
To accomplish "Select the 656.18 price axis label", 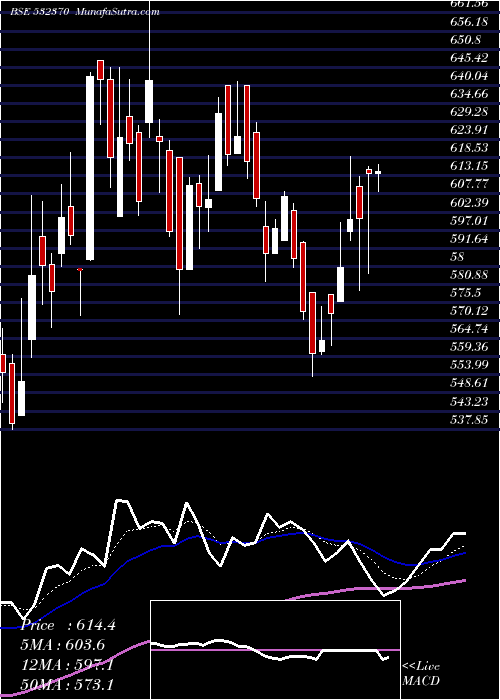I will [x=468, y=22].
